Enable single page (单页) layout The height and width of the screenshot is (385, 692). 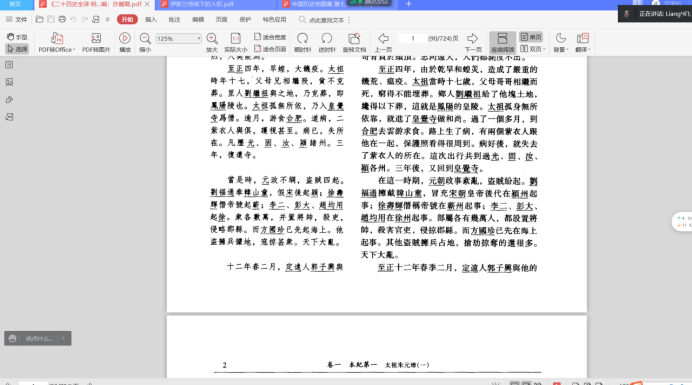click(531, 37)
